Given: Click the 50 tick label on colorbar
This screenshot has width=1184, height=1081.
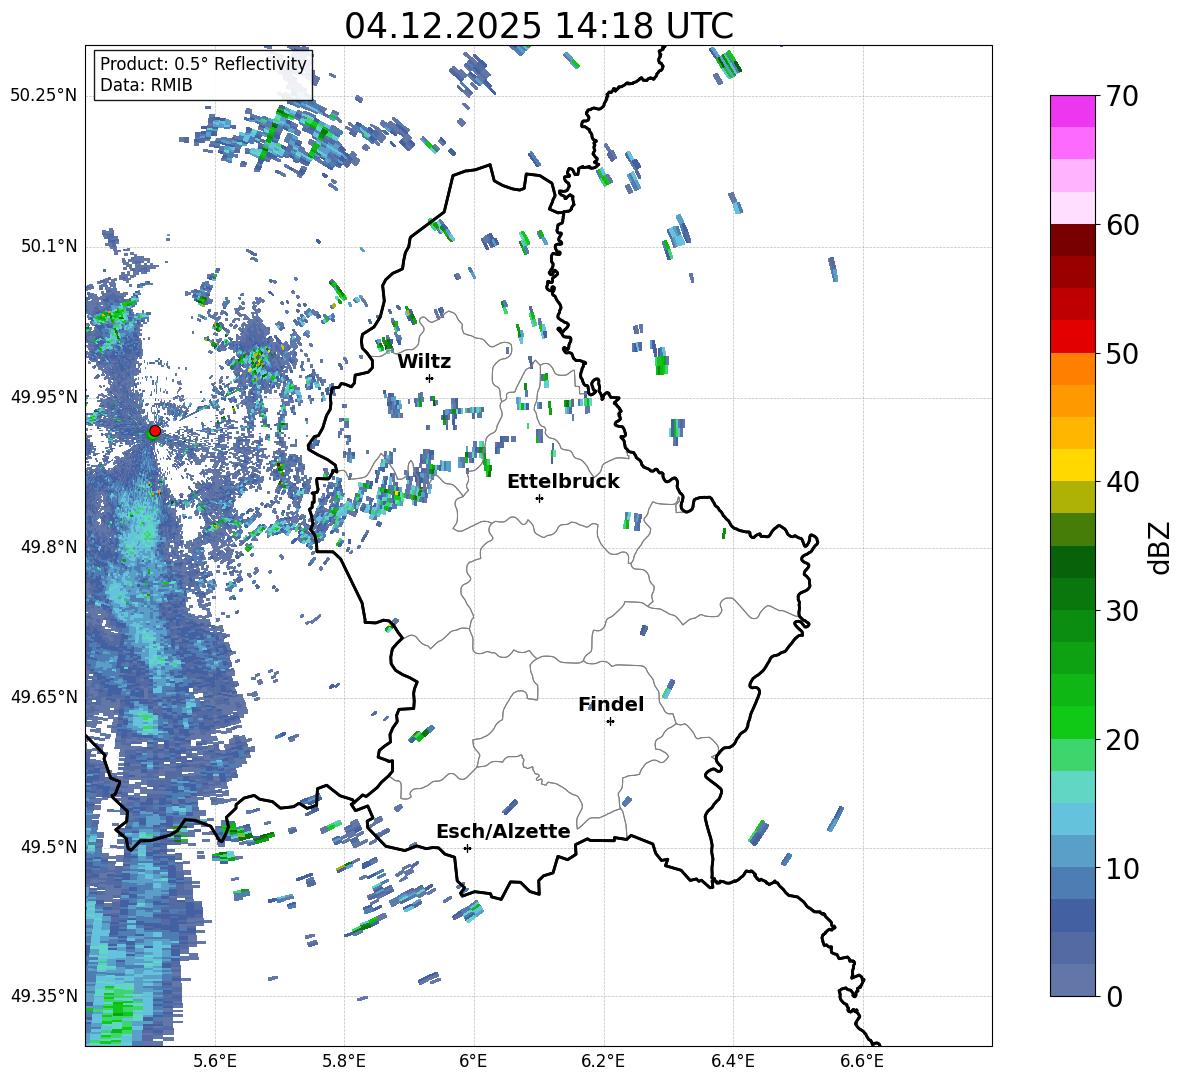Looking at the screenshot, I should pyautogui.click(x=1121, y=354).
